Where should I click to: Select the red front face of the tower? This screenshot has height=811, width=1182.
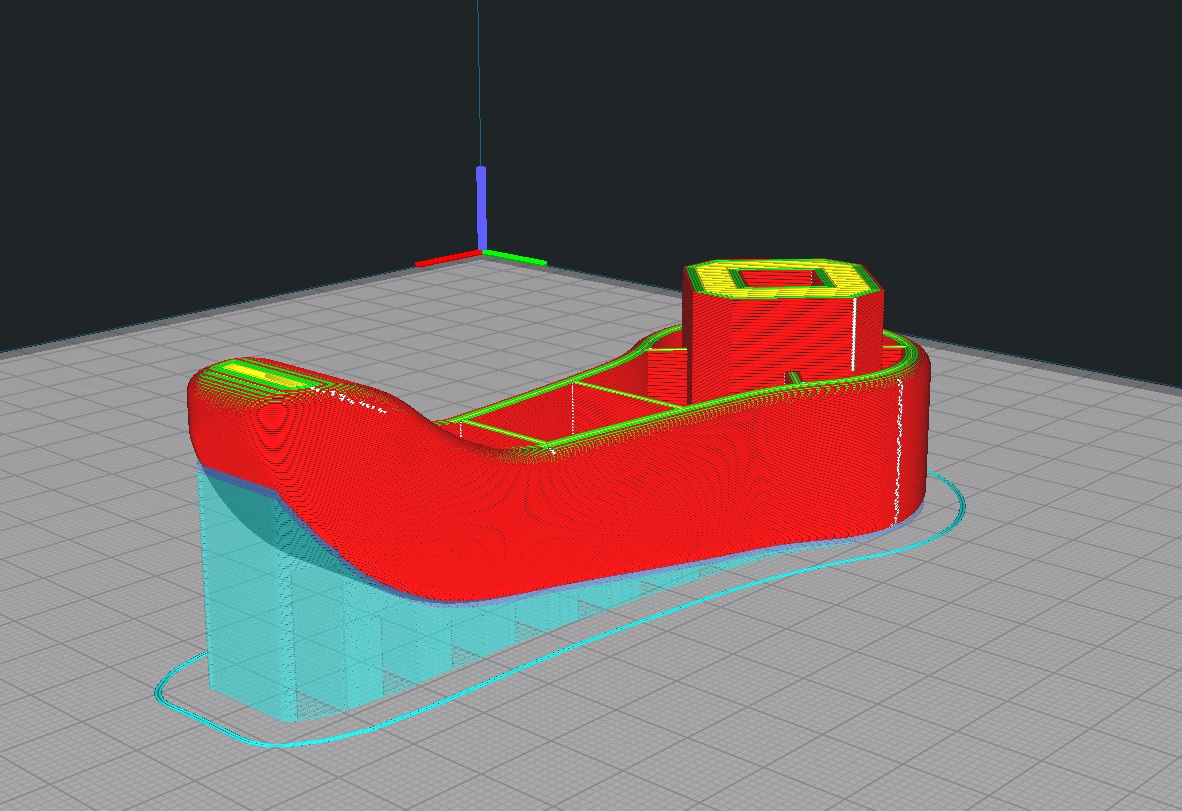(x=769, y=343)
